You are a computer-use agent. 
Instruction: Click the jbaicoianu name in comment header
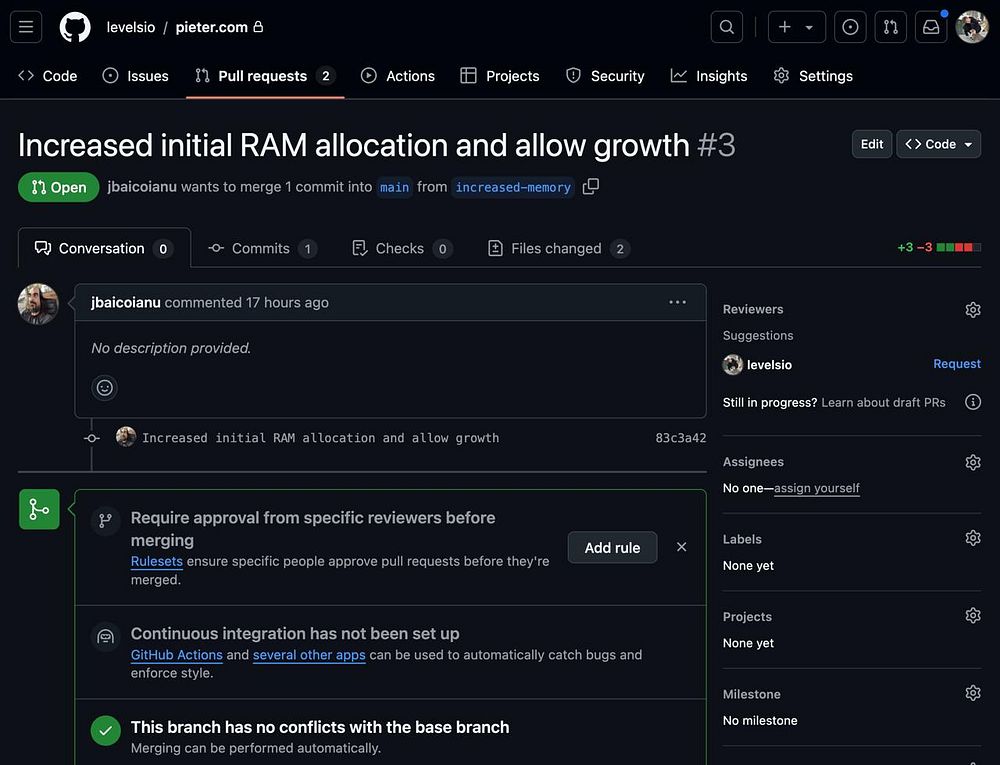[x=126, y=302]
